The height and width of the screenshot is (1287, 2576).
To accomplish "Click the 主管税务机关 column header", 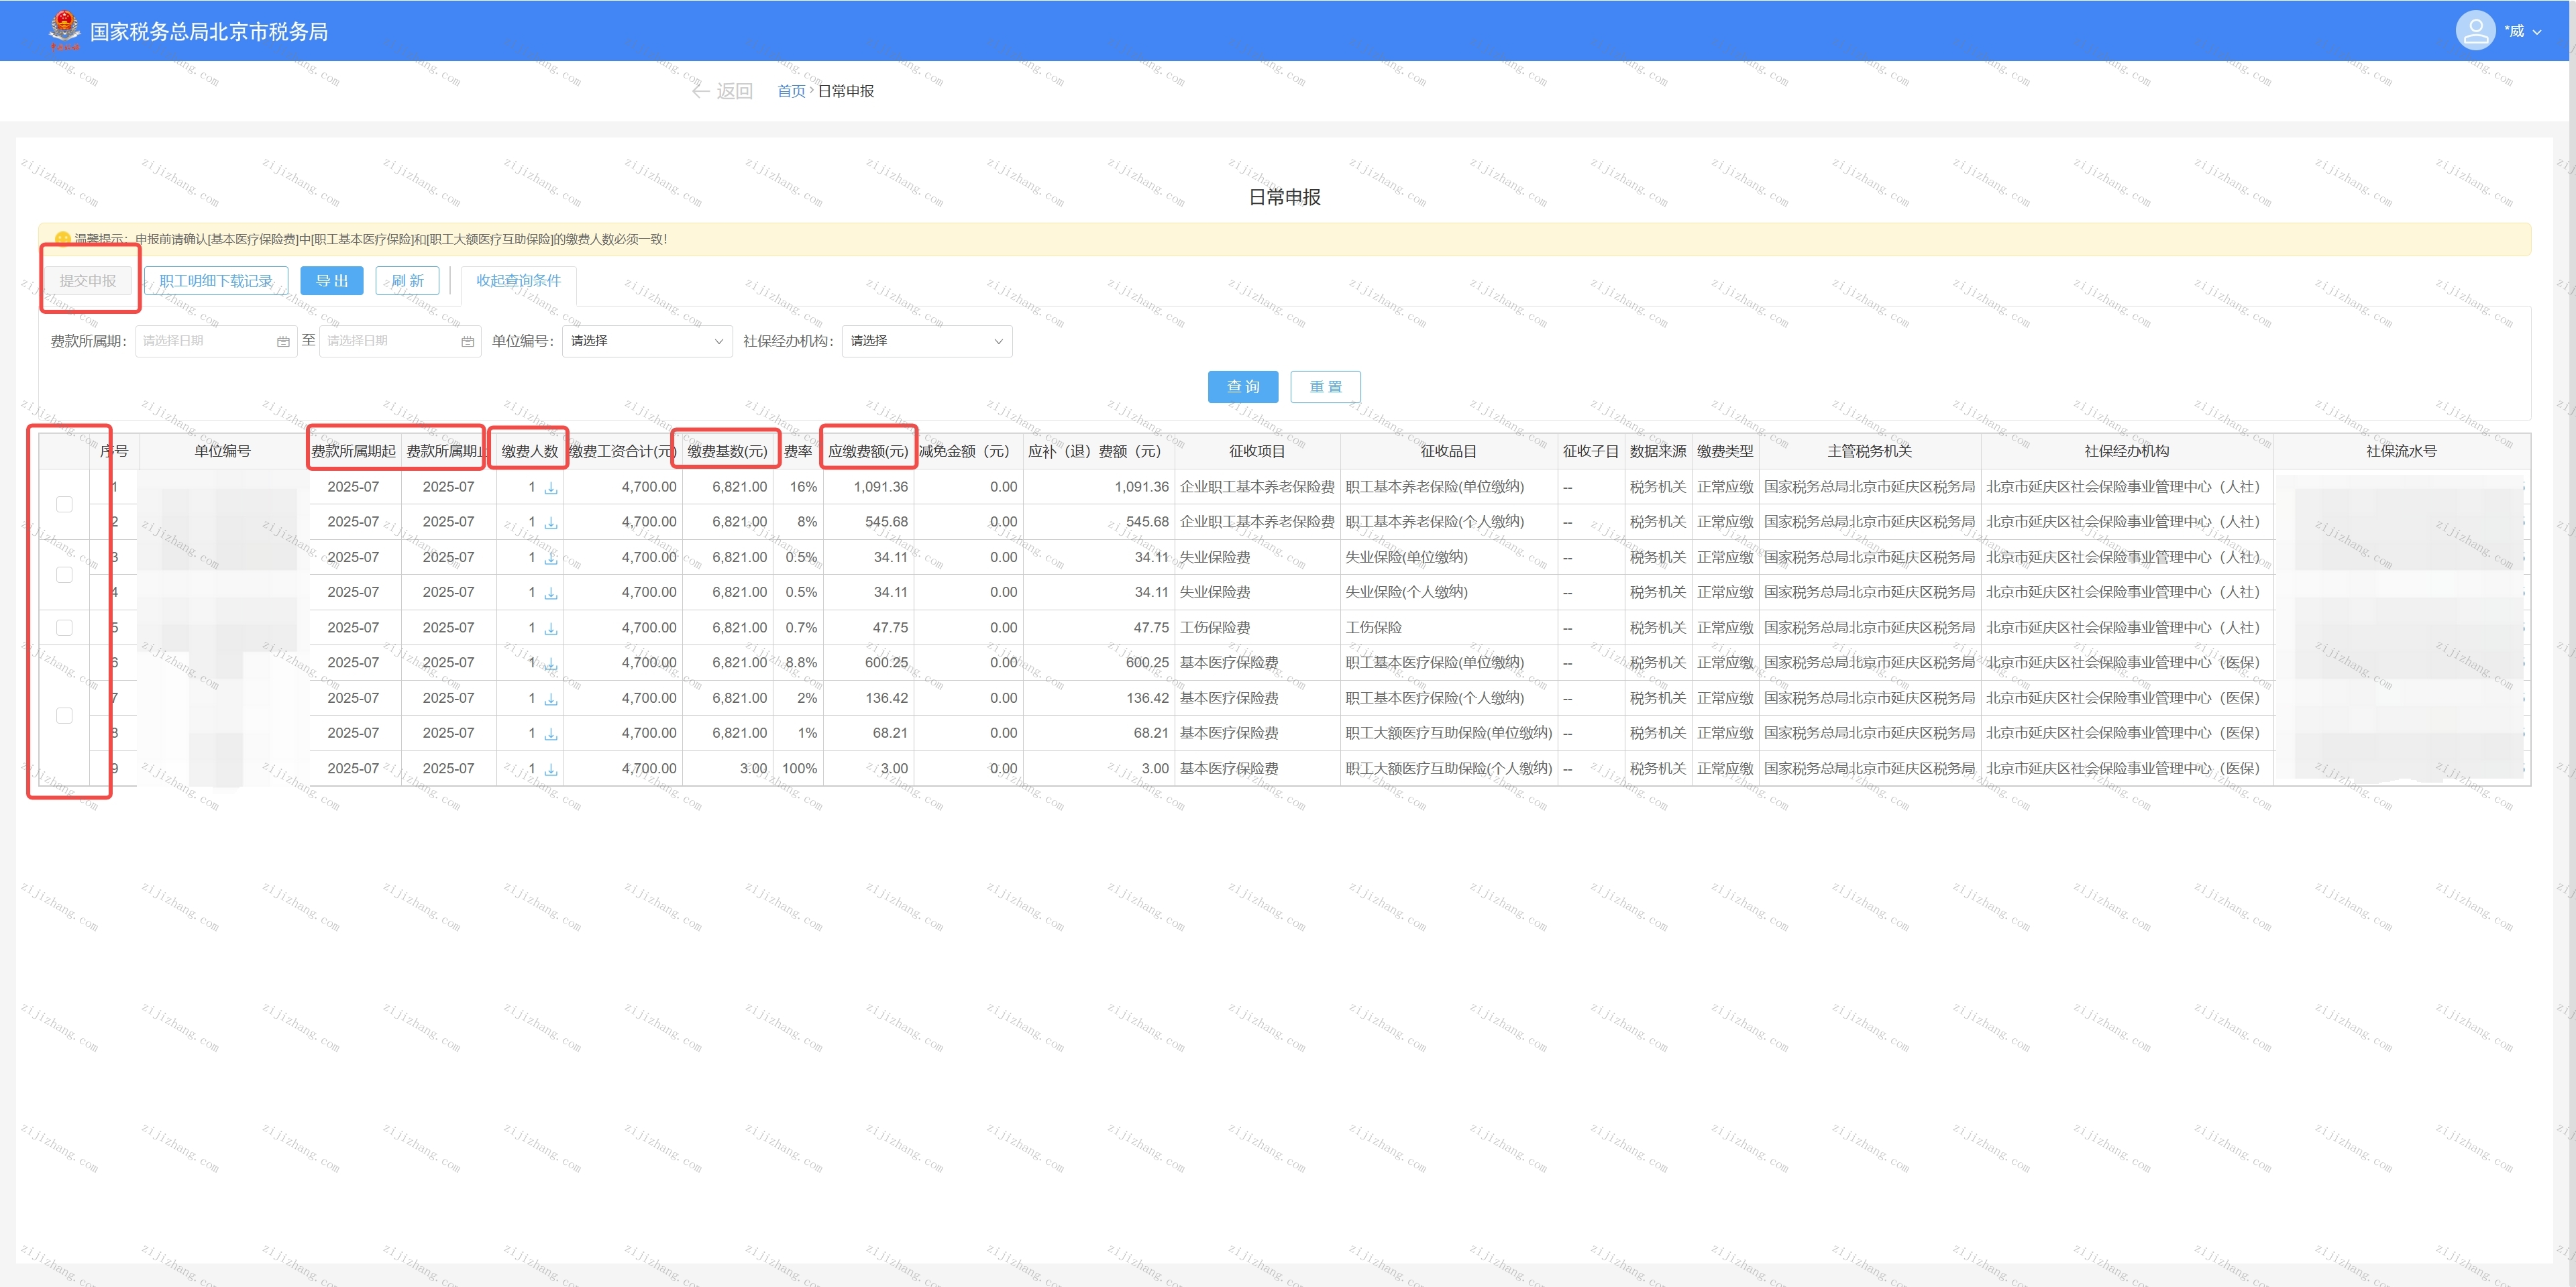I will (x=1869, y=452).
